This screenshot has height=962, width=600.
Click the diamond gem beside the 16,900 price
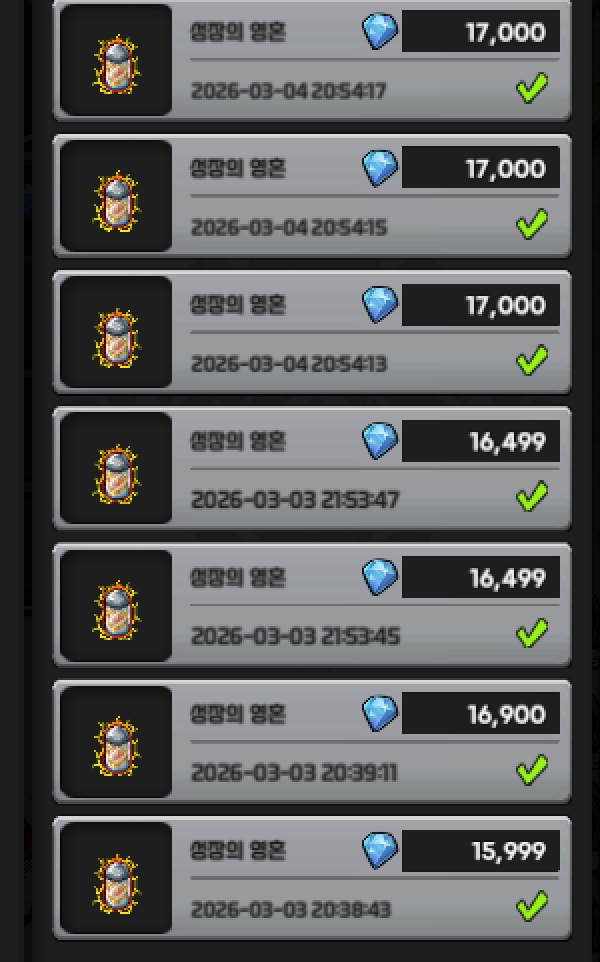380,714
